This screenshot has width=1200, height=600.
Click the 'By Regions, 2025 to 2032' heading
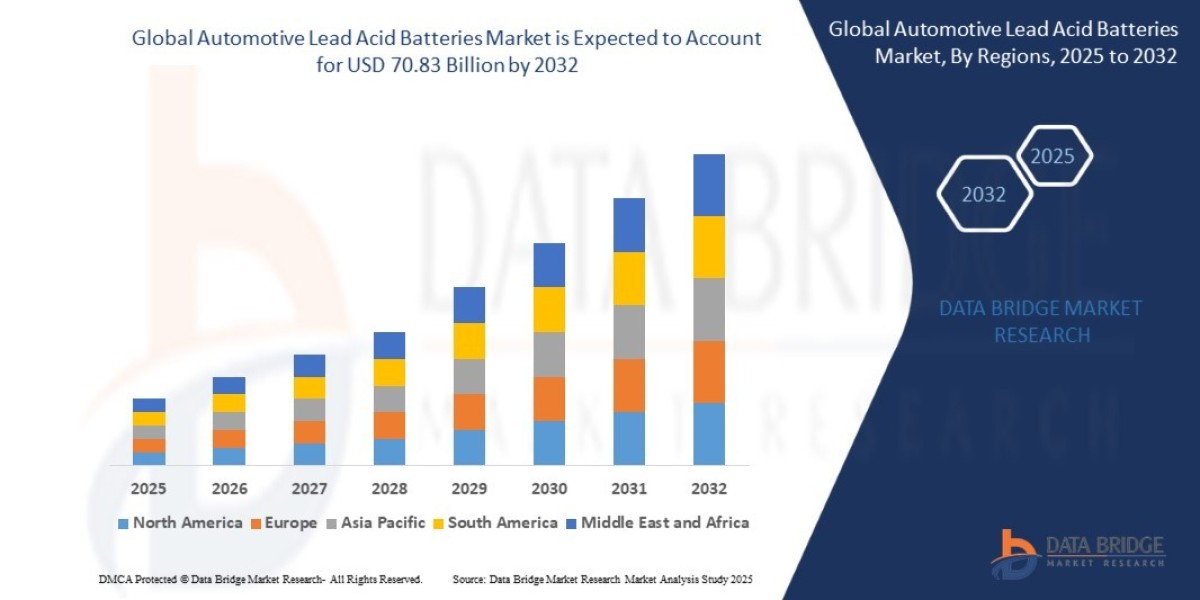1003,43
